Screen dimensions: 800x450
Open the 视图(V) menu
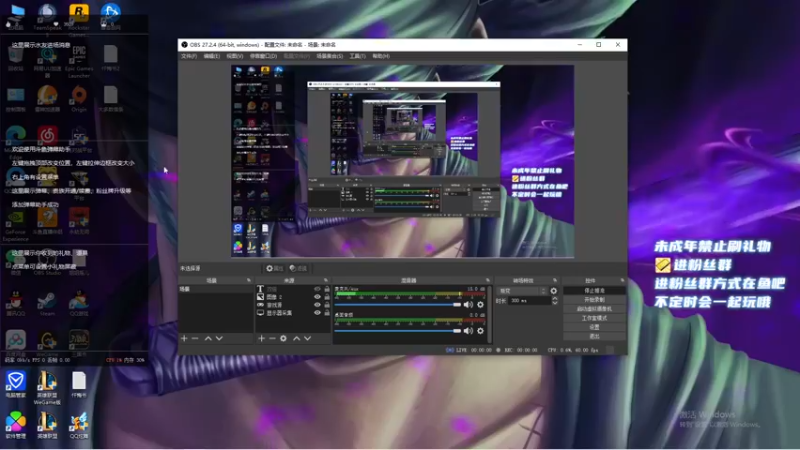pyautogui.click(x=235, y=56)
